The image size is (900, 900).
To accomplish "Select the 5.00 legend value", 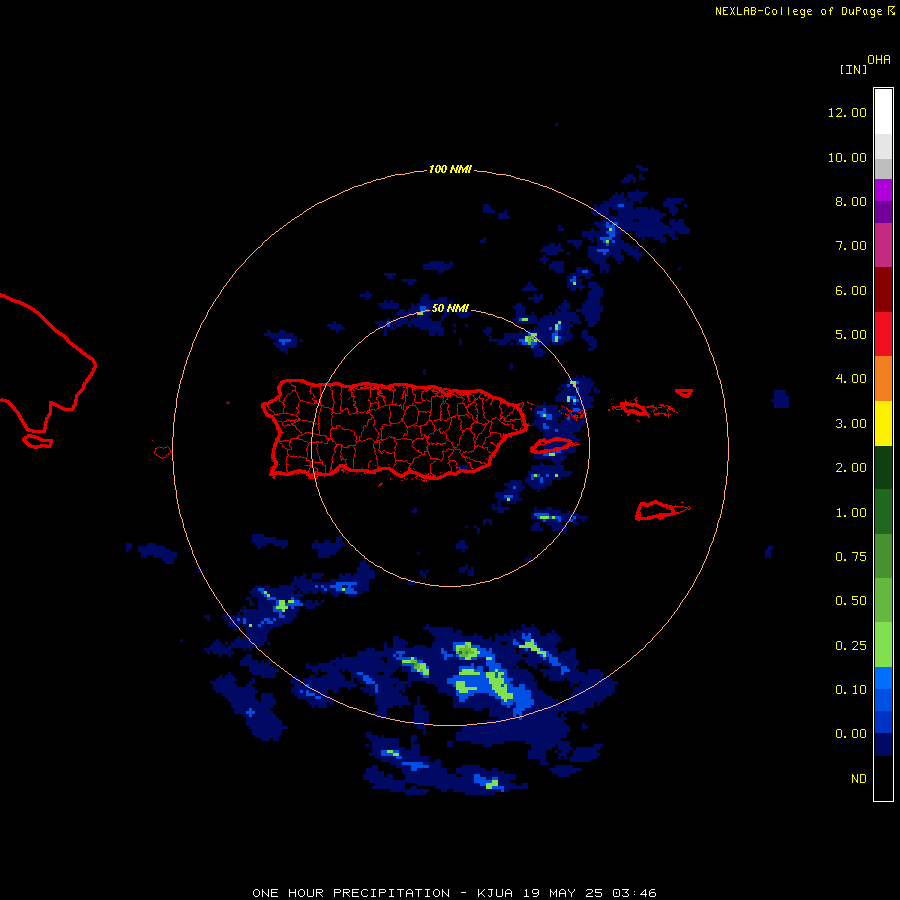I will click(851, 335).
